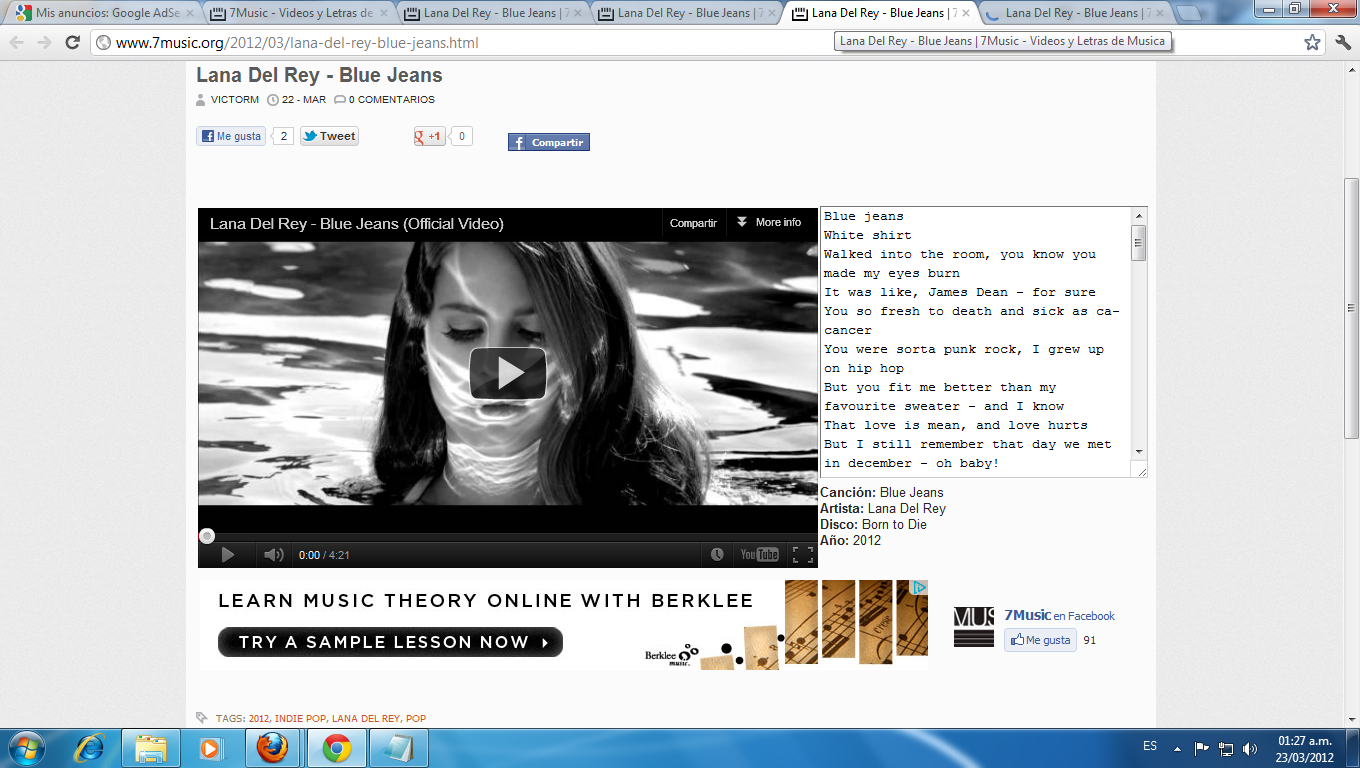Click the video title Lana Del Rey - Blue Jeans (Official Video)

pos(357,224)
